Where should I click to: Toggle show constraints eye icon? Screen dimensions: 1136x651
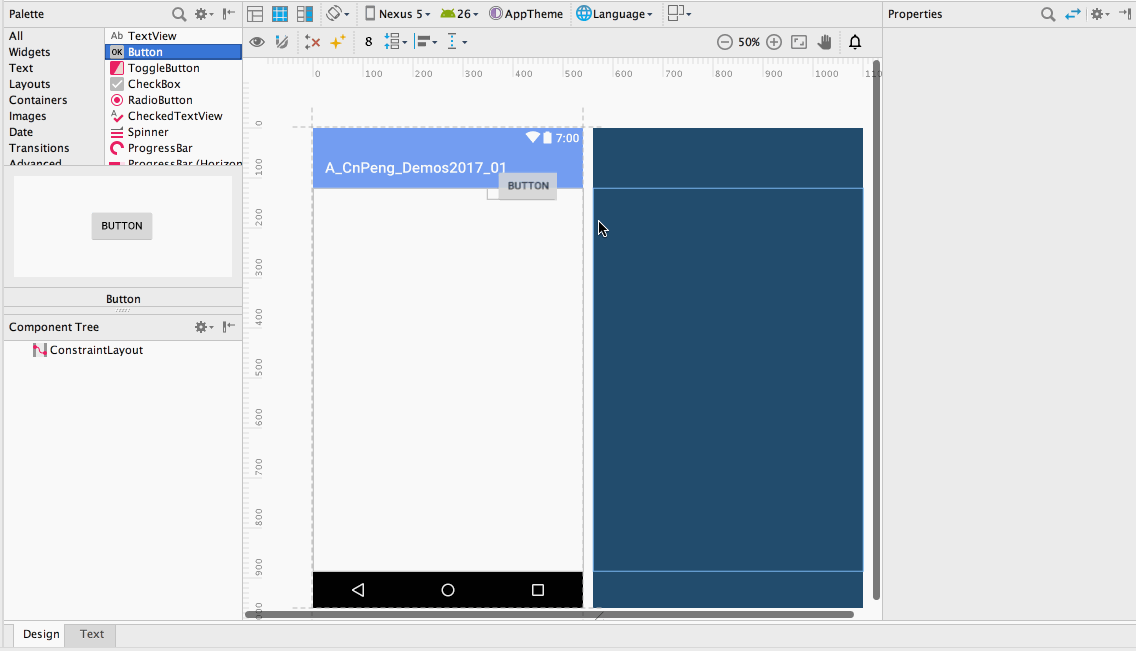coord(256,42)
